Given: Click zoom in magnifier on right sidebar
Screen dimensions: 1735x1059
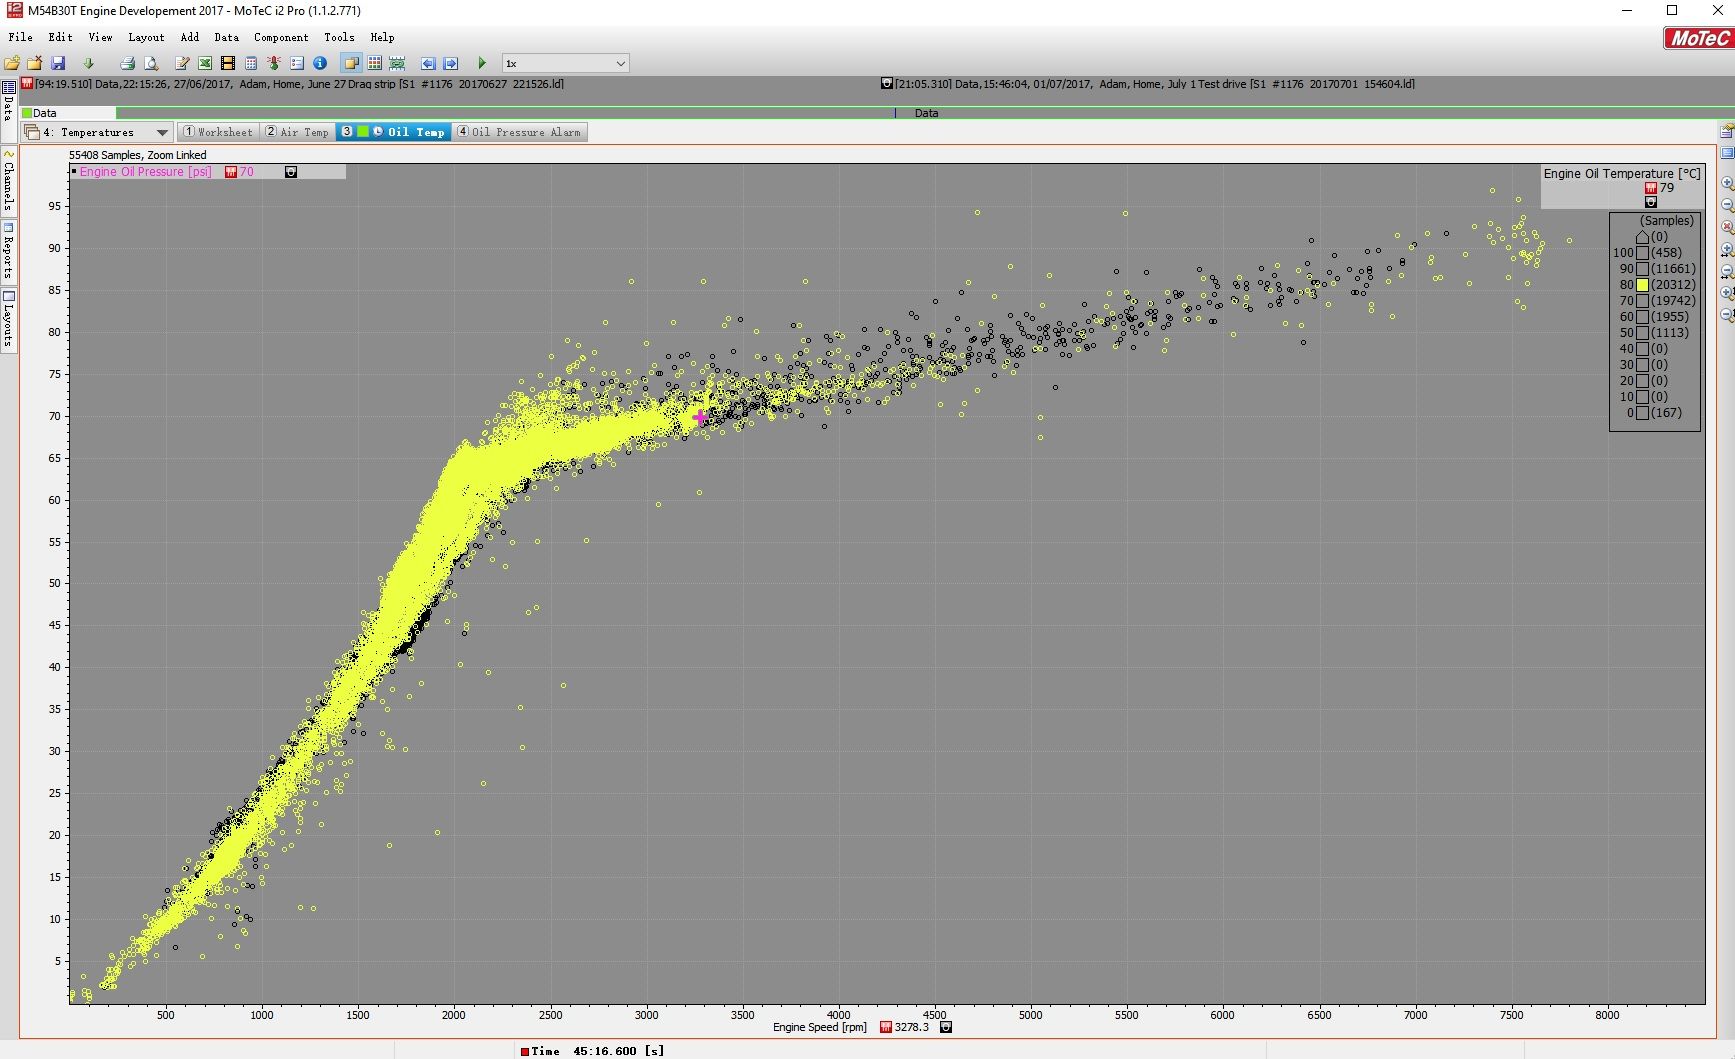Looking at the screenshot, I should tap(1727, 184).
